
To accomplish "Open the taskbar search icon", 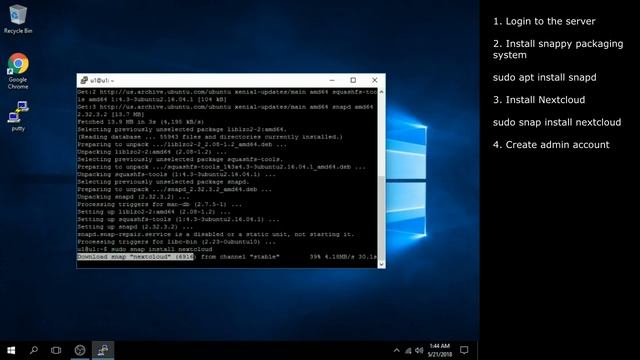I will (x=34, y=350).
